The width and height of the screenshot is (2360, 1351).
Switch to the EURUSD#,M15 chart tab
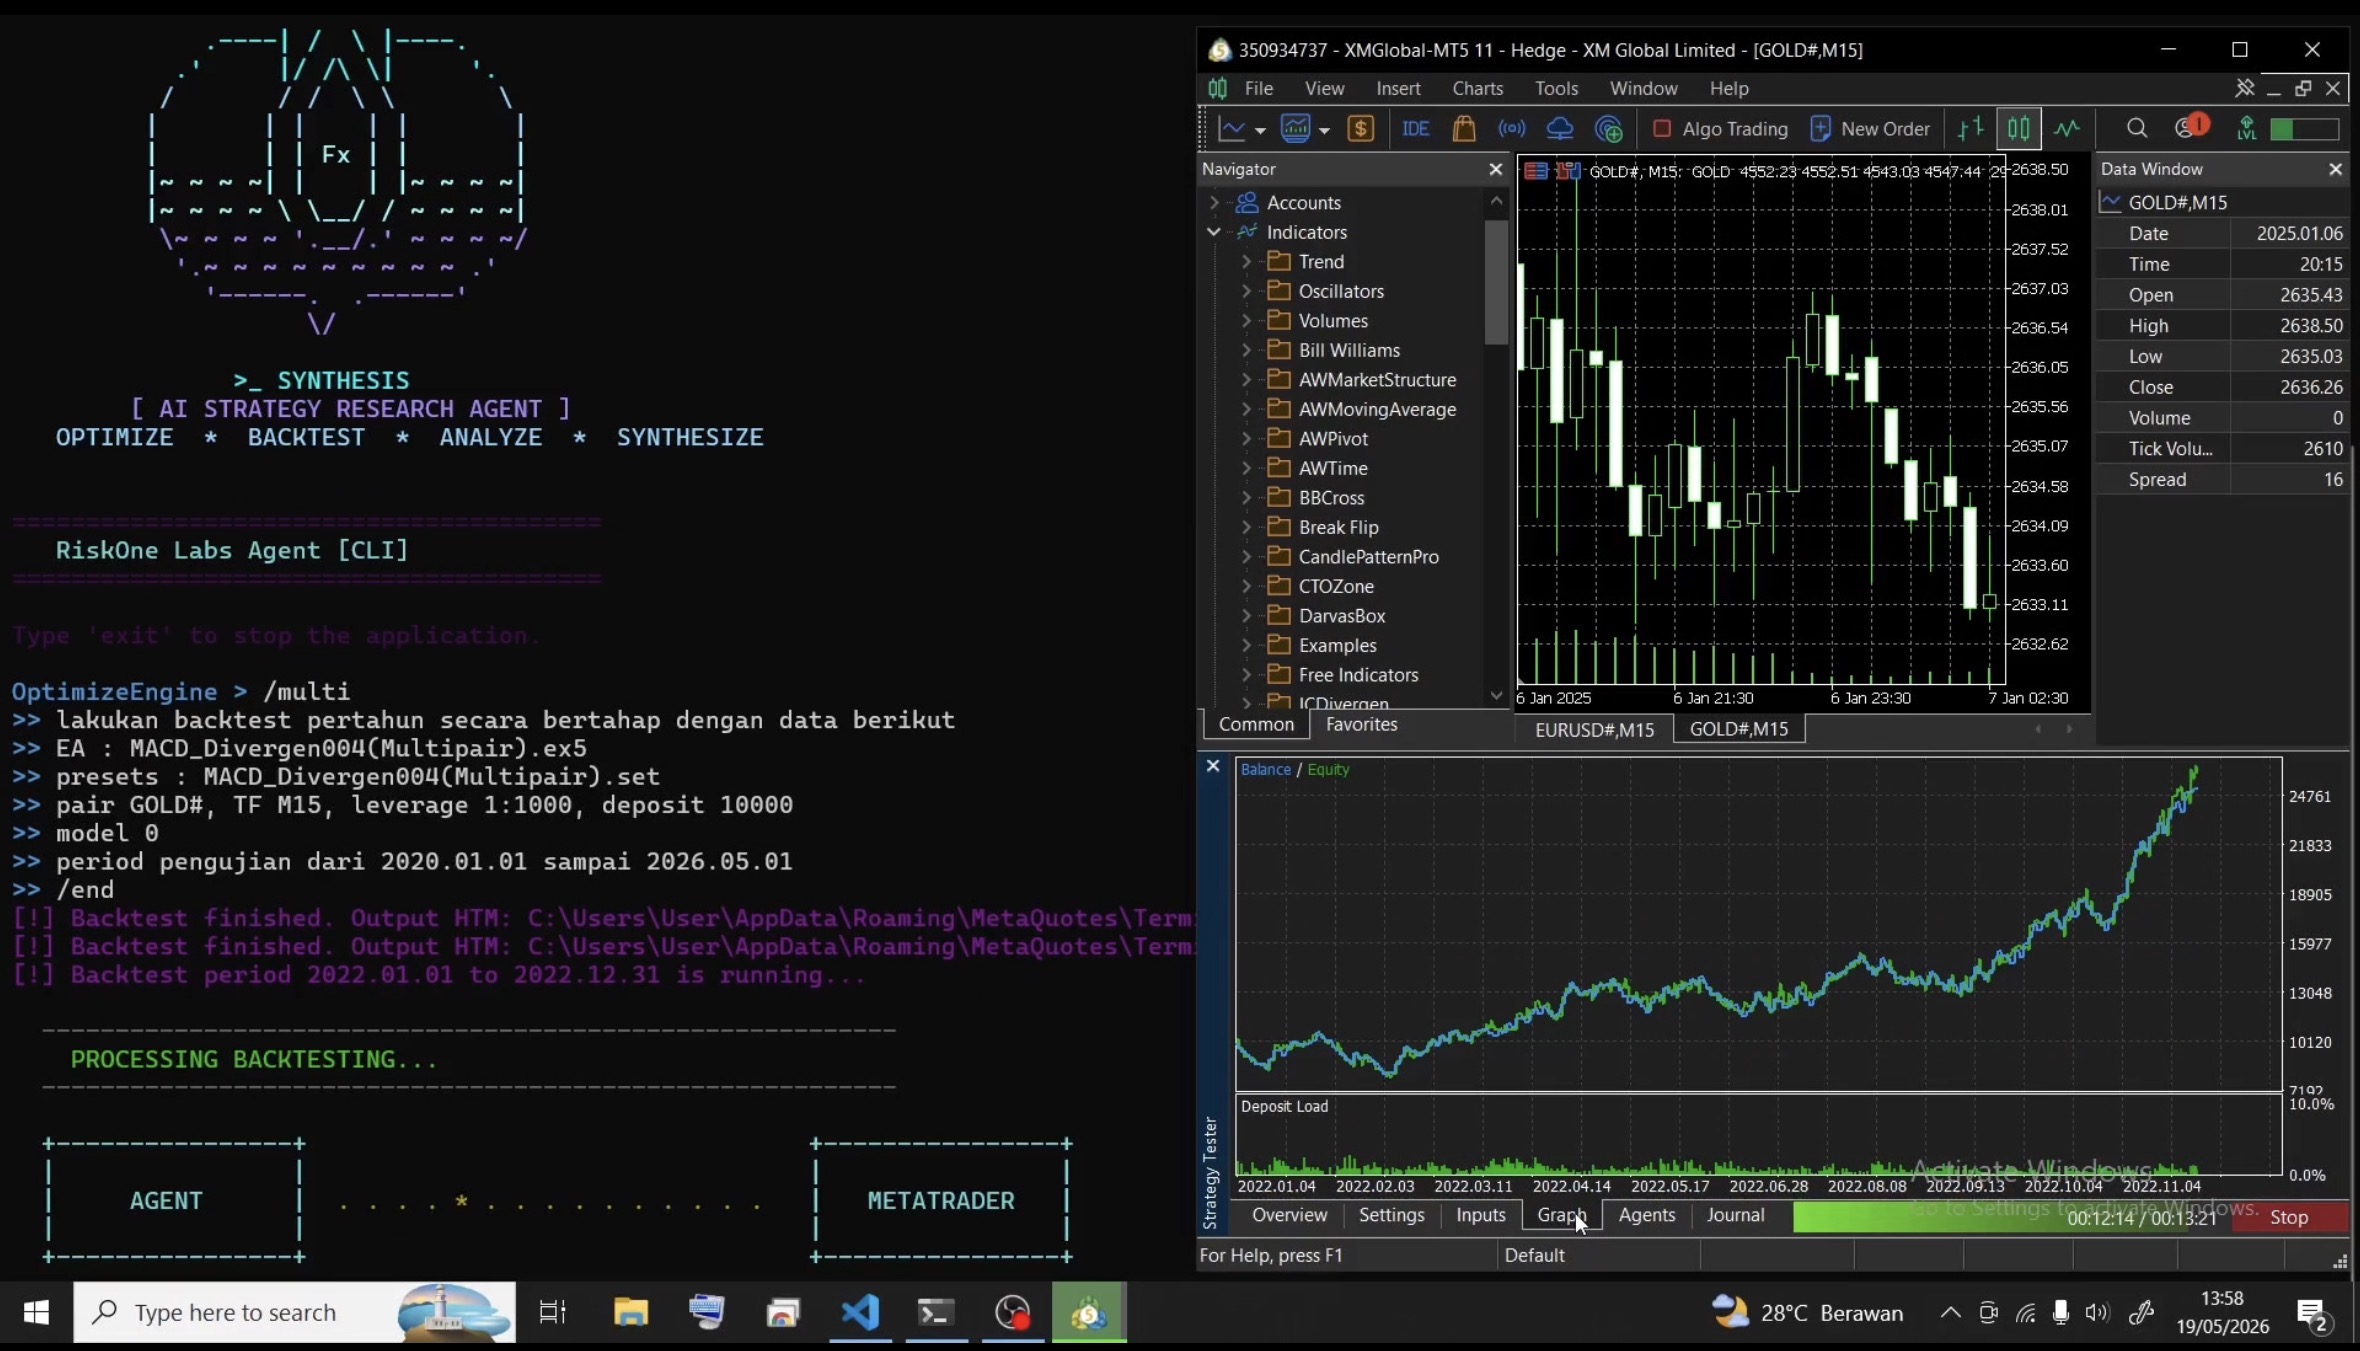pyautogui.click(x=1594, y=729)
